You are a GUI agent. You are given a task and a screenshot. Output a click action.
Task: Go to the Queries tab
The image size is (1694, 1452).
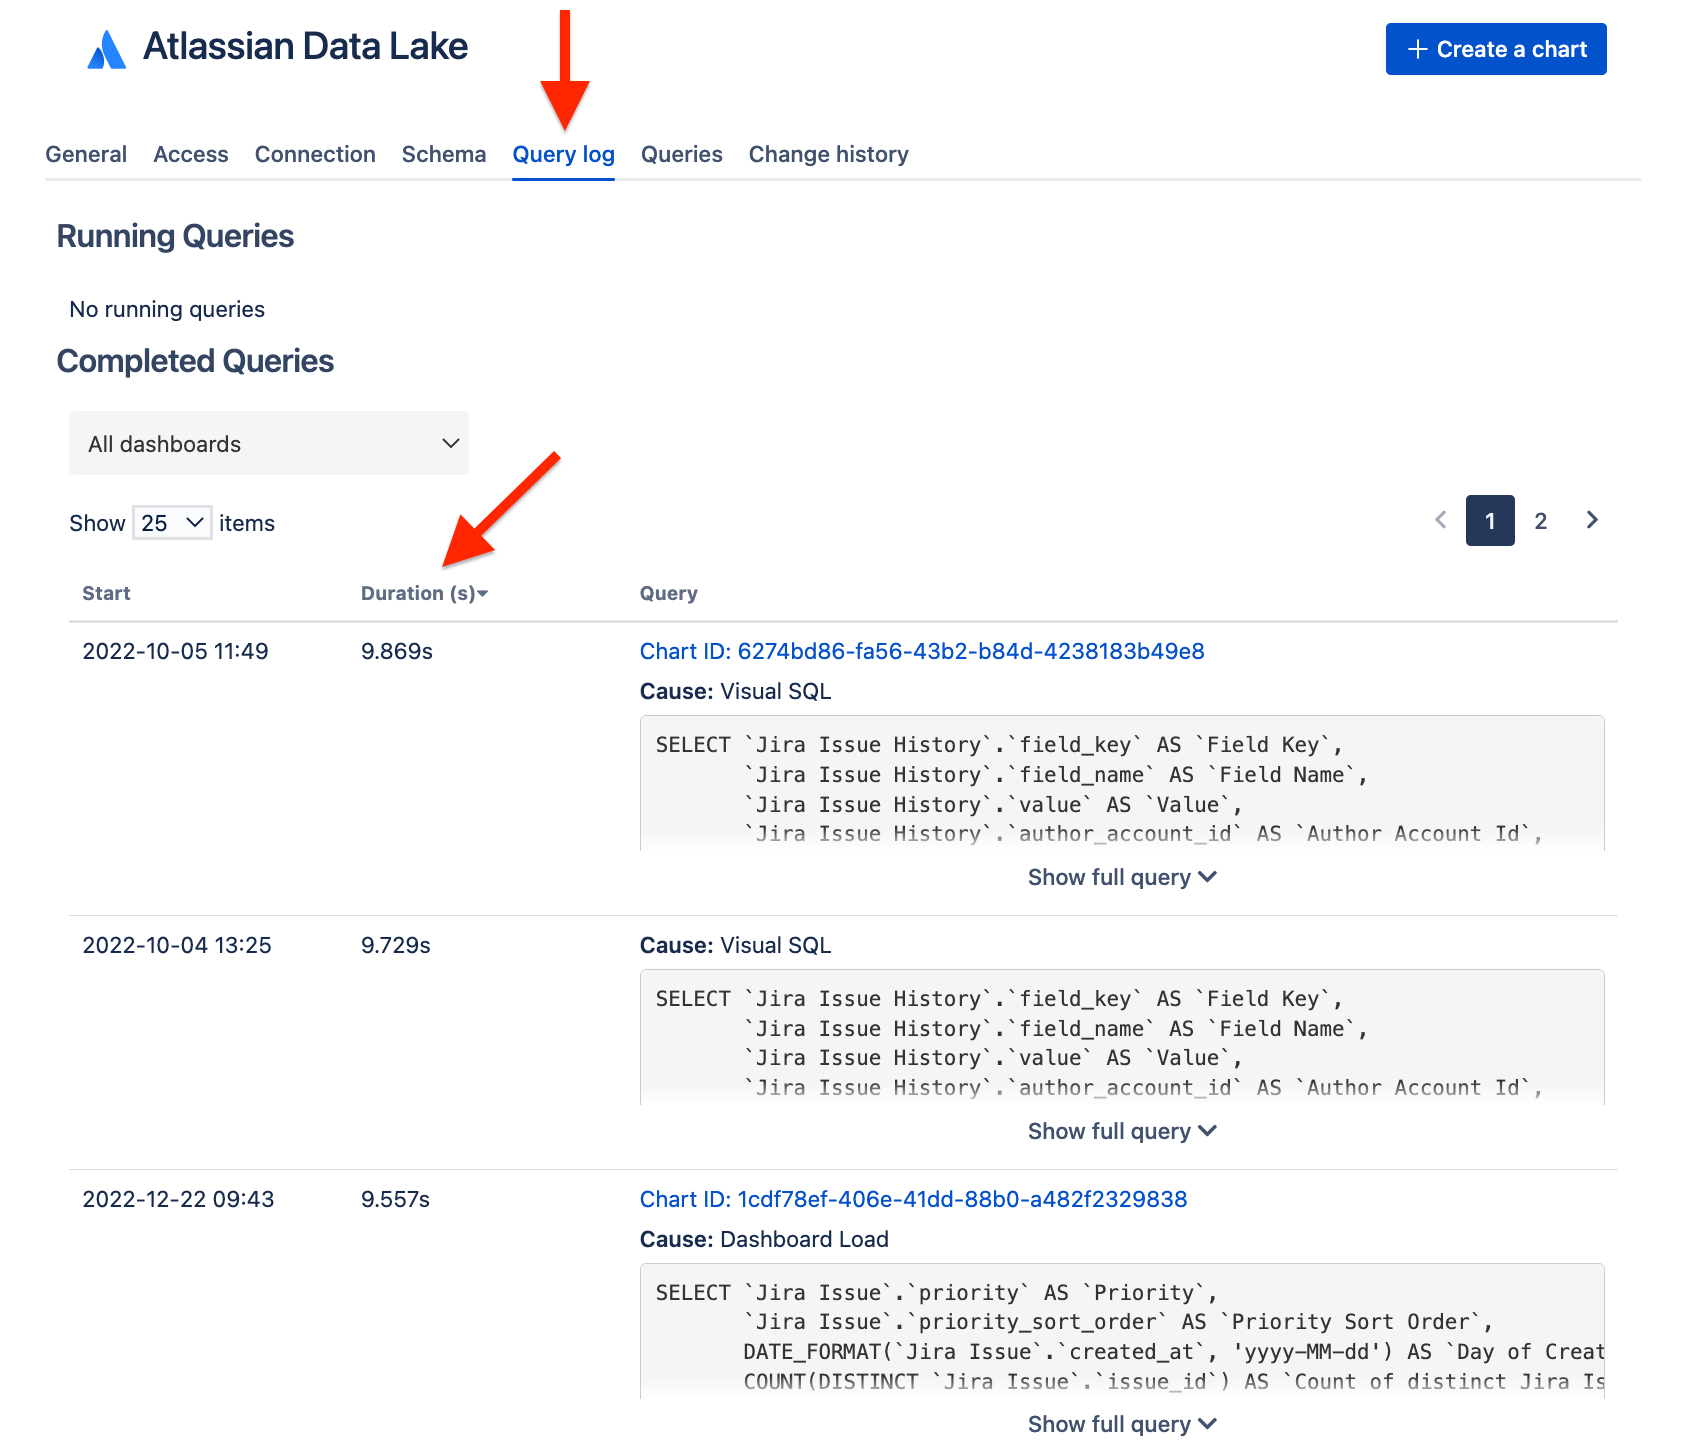(x=682, y=154)
